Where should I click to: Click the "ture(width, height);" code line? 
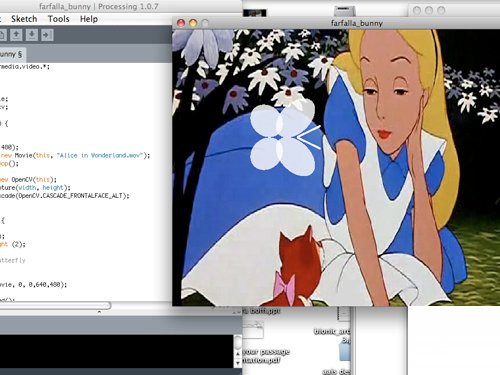point(35,188)
